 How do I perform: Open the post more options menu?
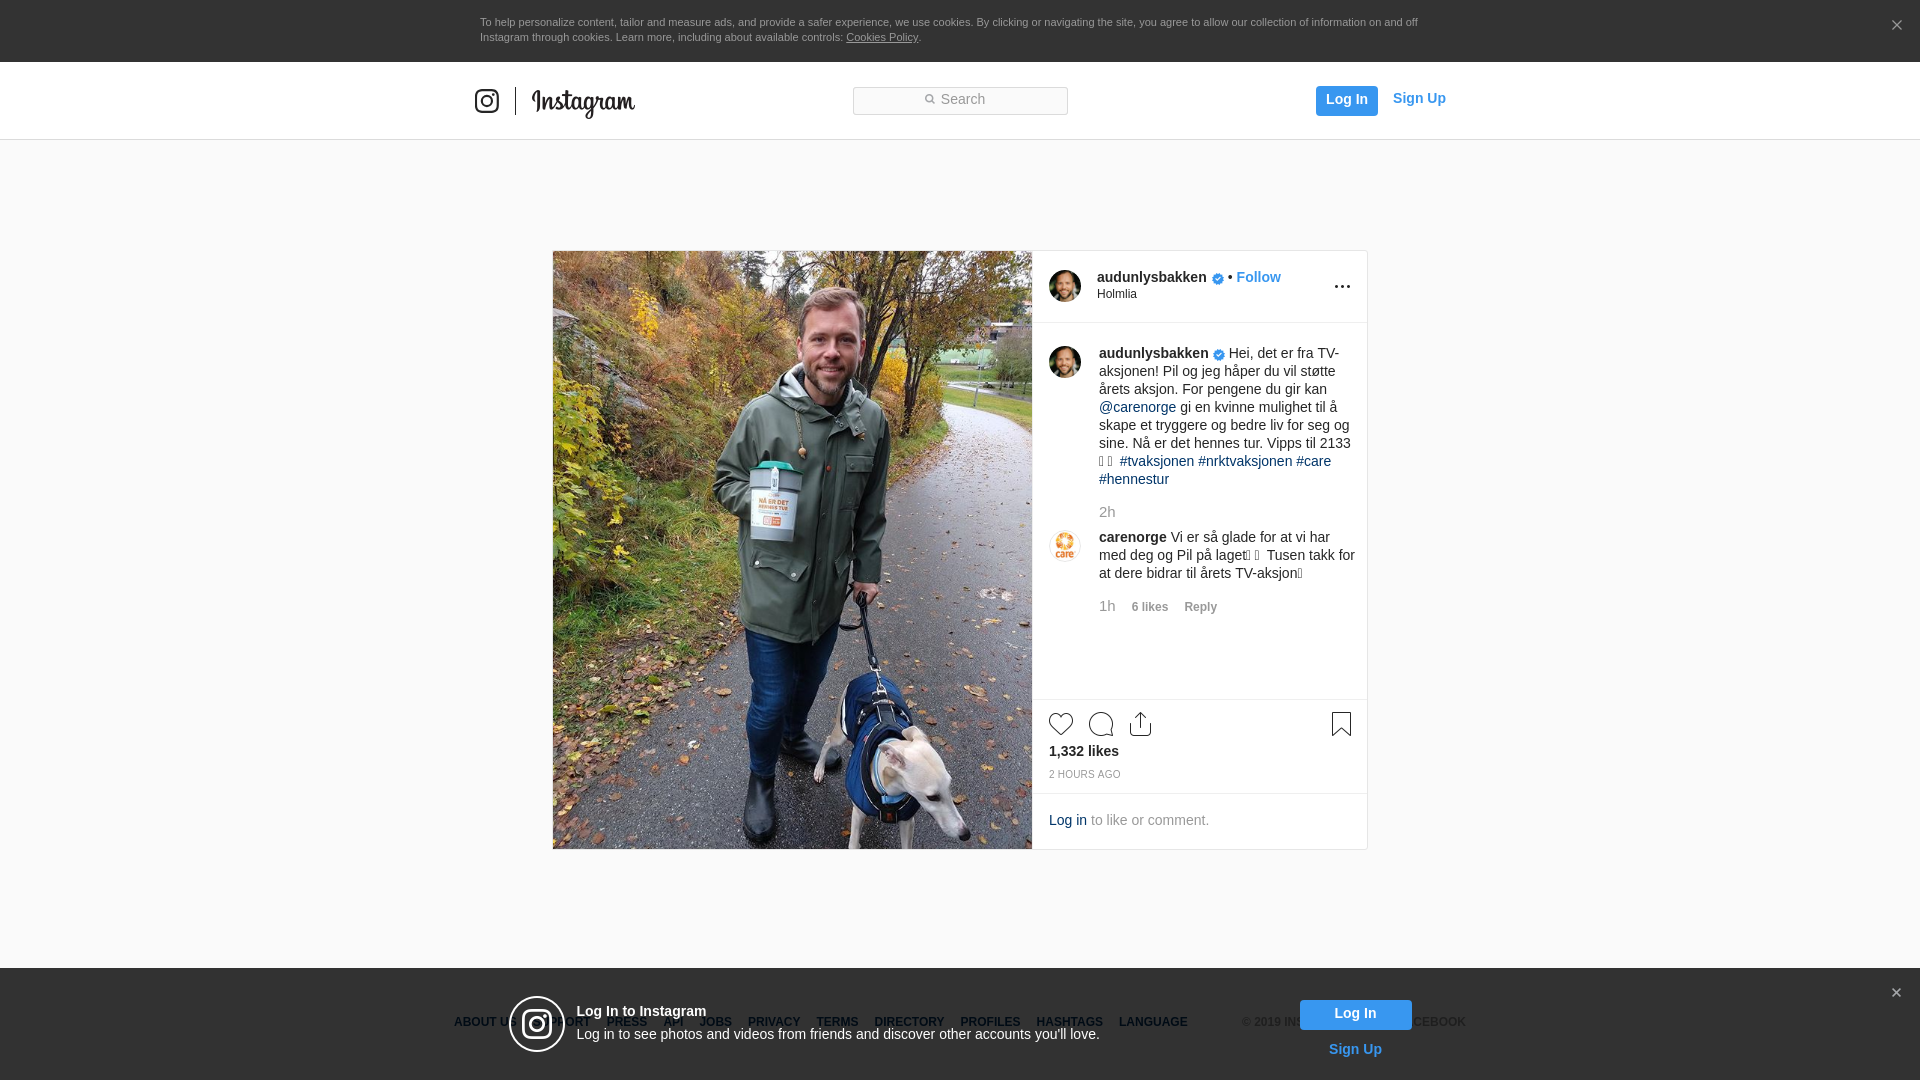point(1342,286)
